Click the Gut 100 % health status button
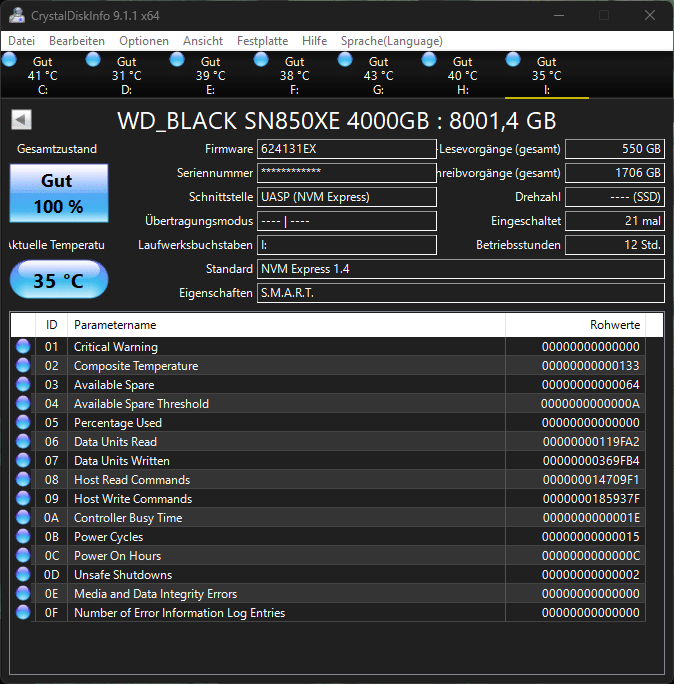Screen dimensions: 674x684 click(57, 194)
